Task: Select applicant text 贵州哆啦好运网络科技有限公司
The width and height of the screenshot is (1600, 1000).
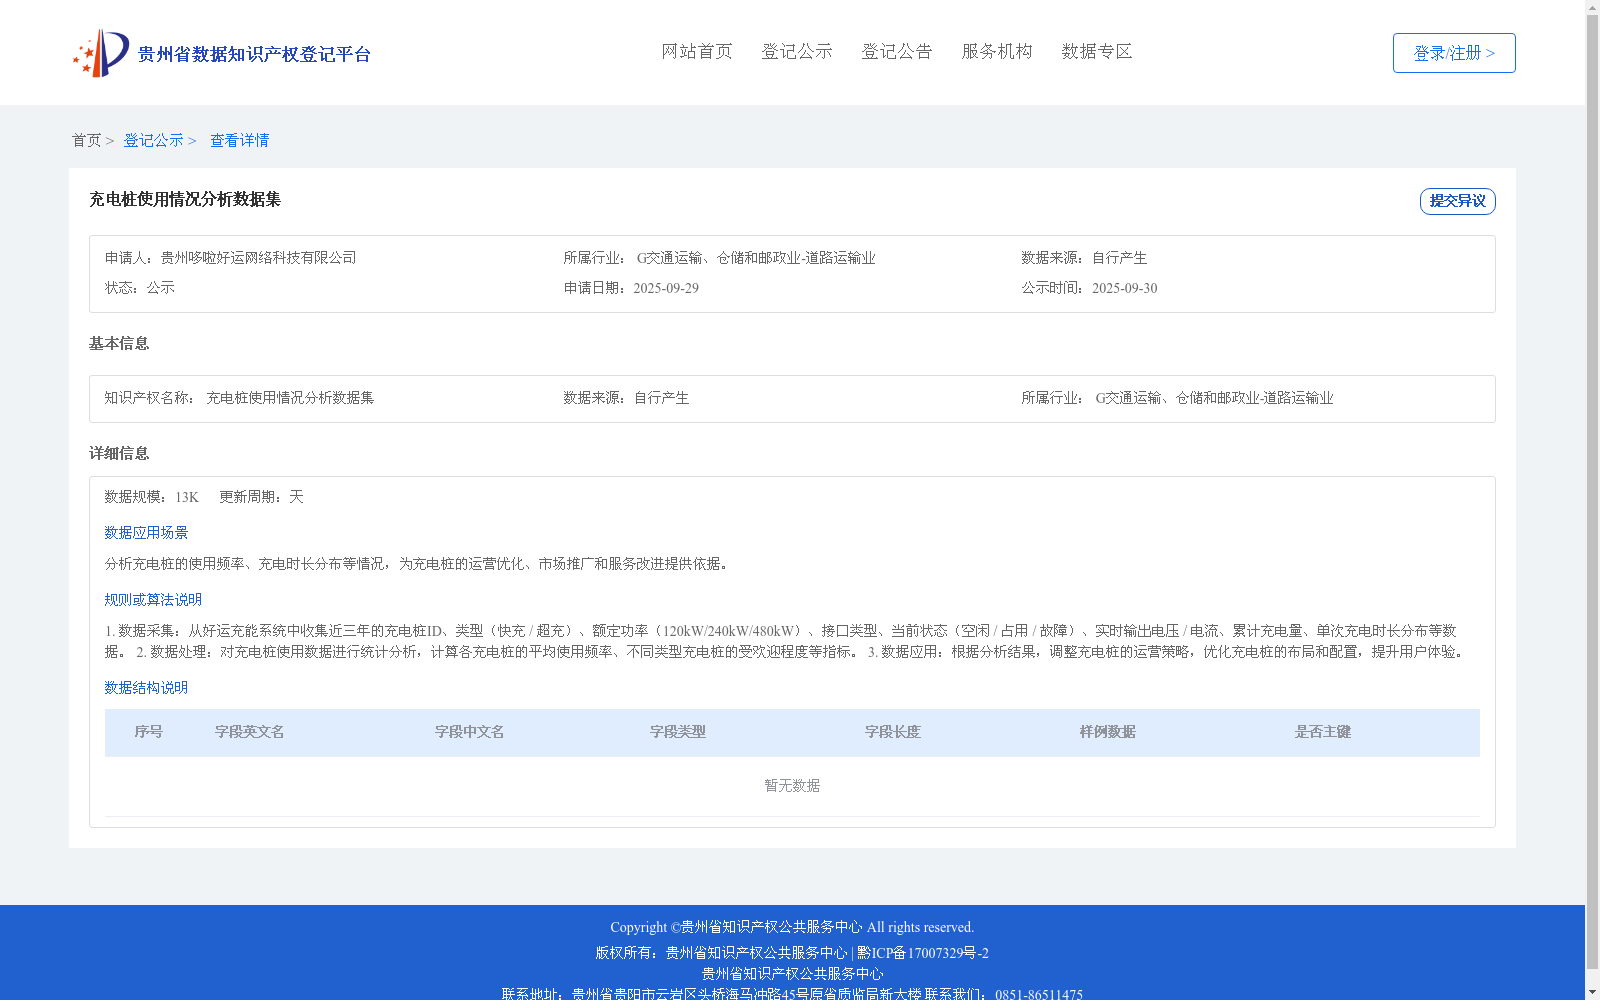Action: pos(258,258)
